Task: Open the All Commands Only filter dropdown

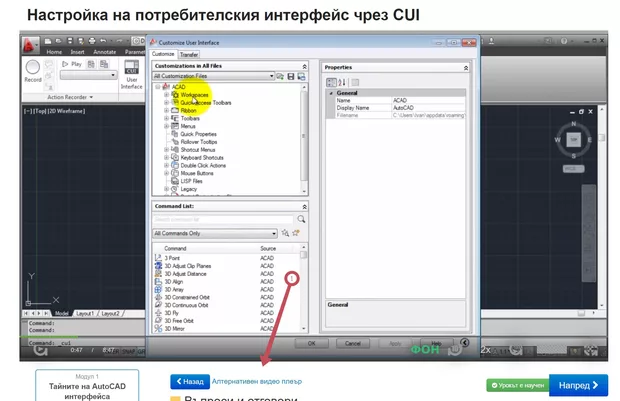Action: [215, 233]
